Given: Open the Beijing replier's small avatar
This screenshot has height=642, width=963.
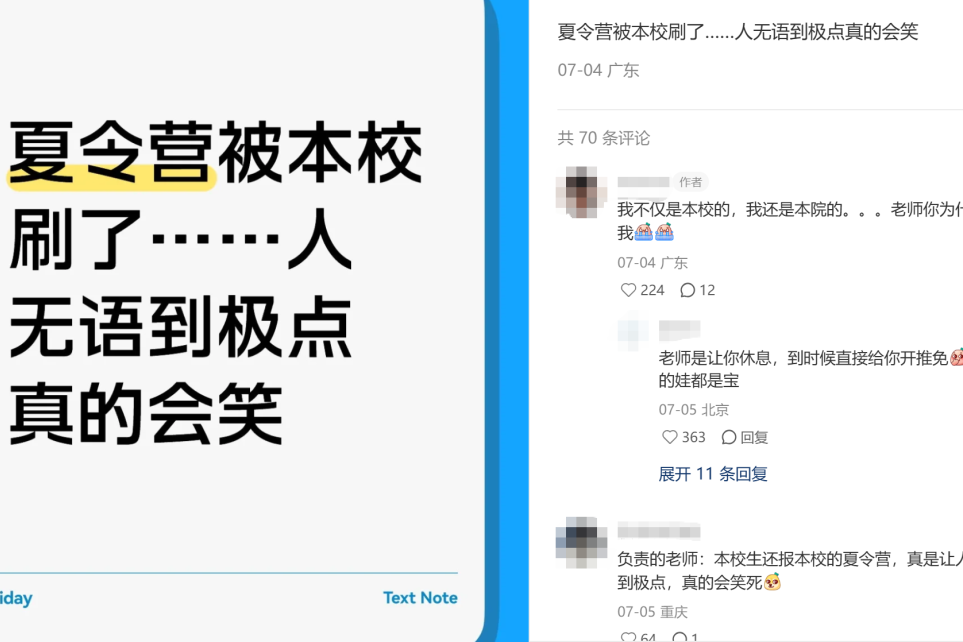Looking at the screenshot, I should 633,332.
